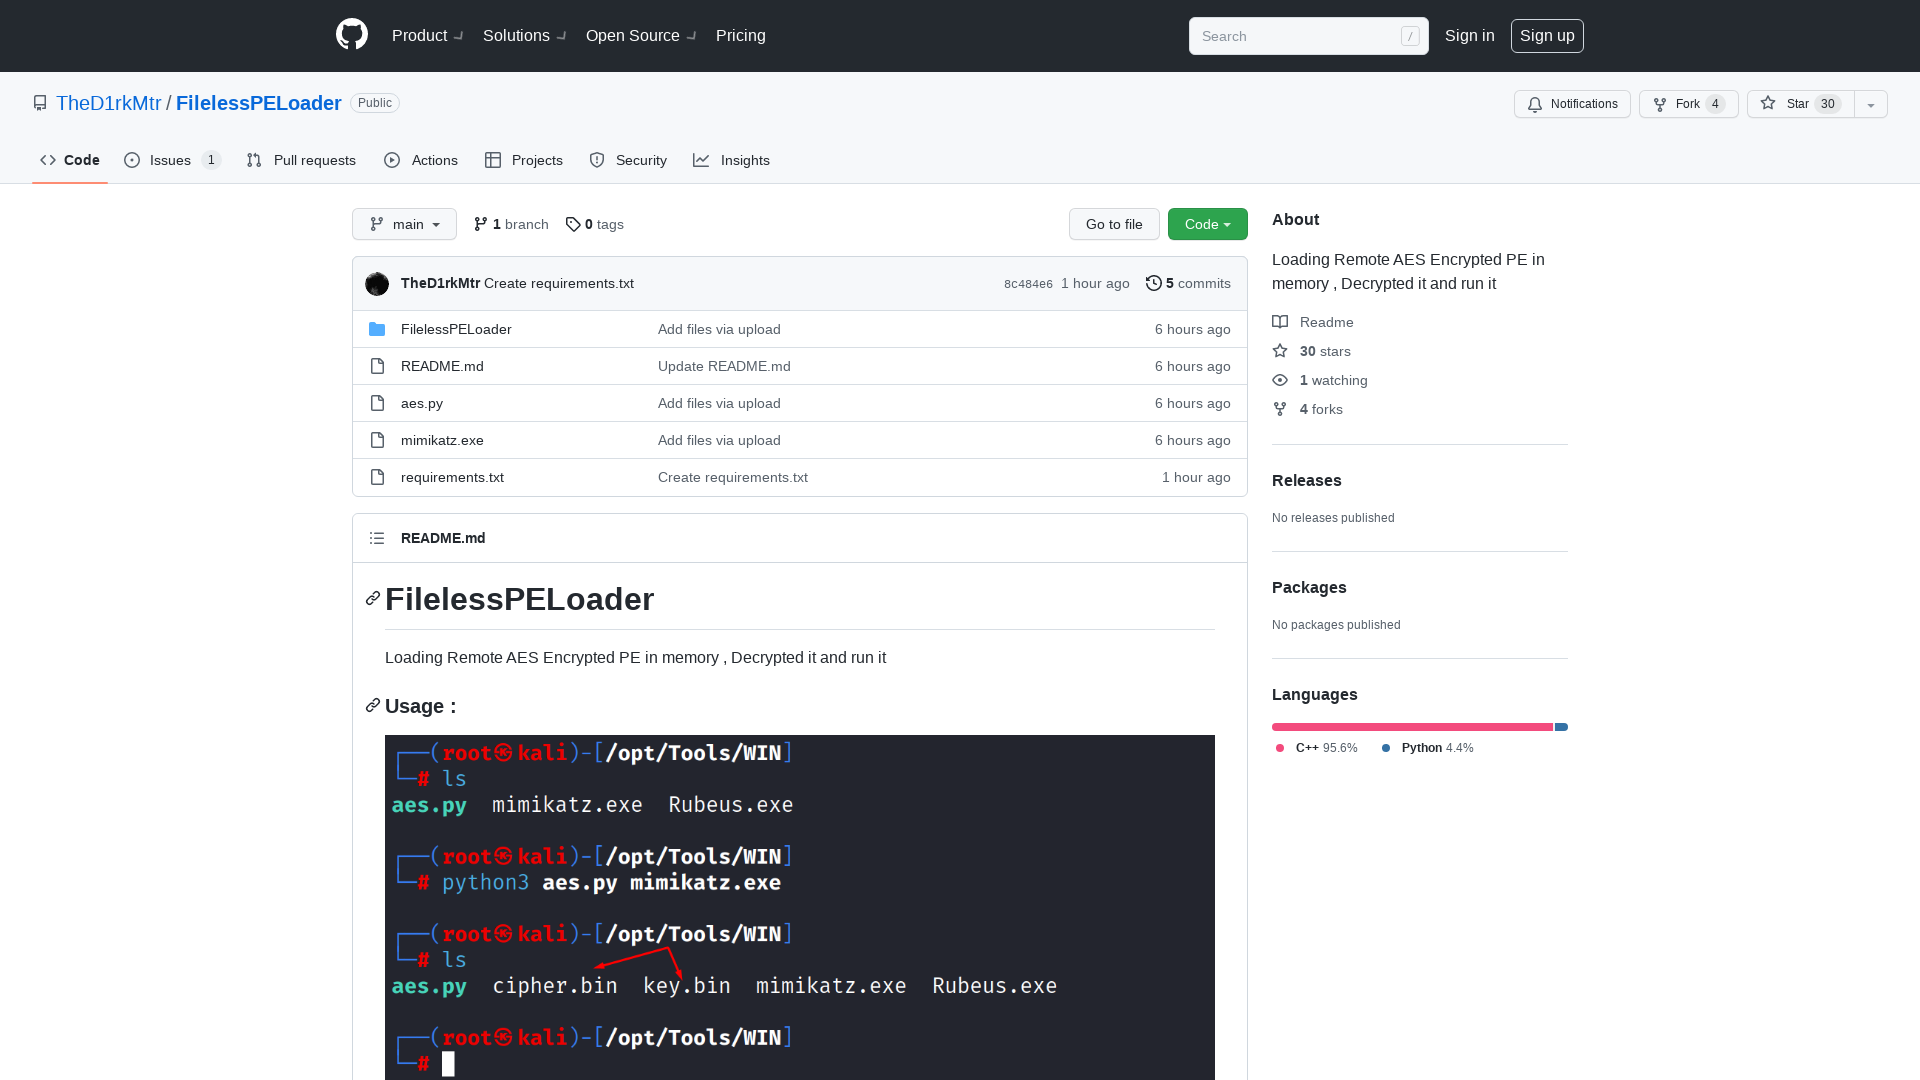Open the Actions tab
The height and width of the screenshot is (1080, 1920).
click(x=421, y=160)
